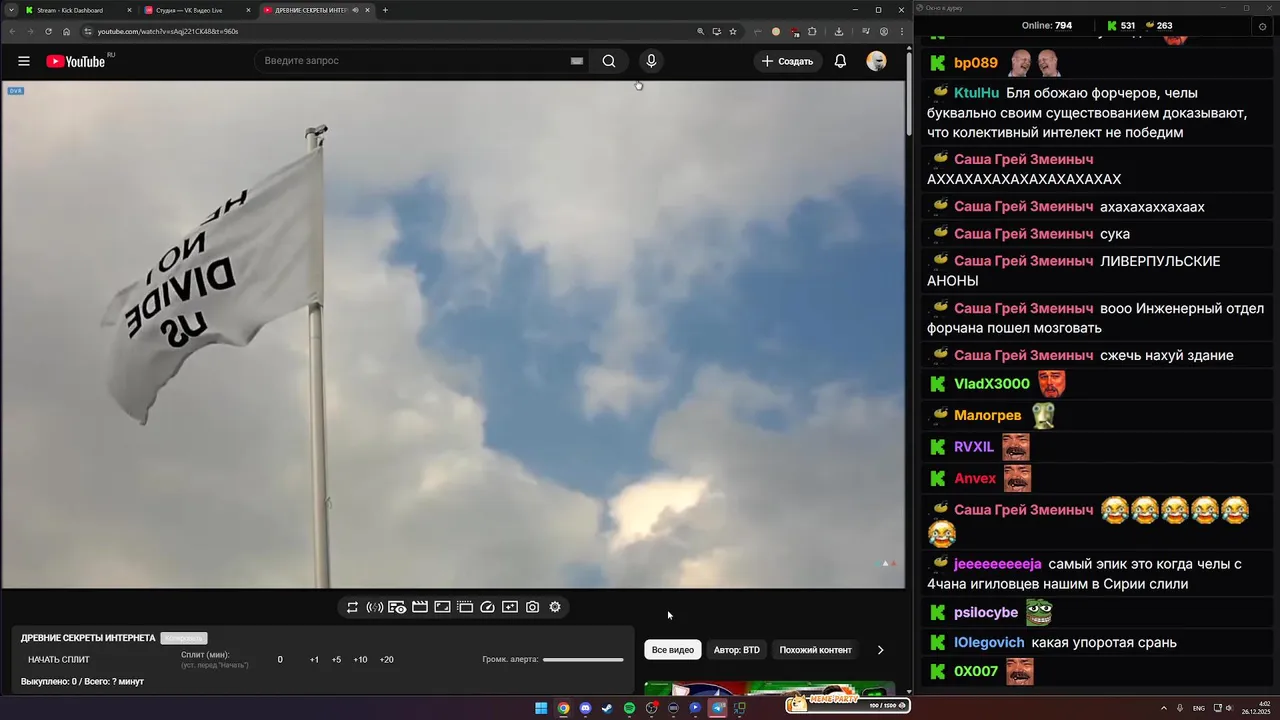This screenshot has height=720, width=1280.
Task: Click username bp089 in the chat
Action: 976,63
